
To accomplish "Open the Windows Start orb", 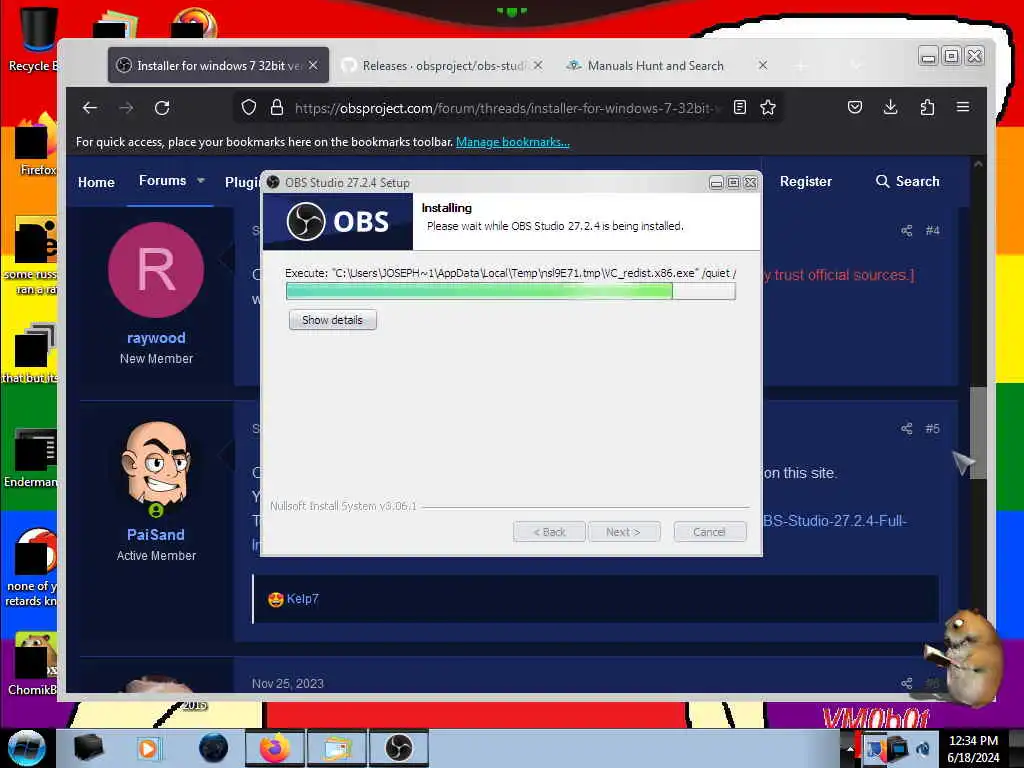I will pos(27,748).
